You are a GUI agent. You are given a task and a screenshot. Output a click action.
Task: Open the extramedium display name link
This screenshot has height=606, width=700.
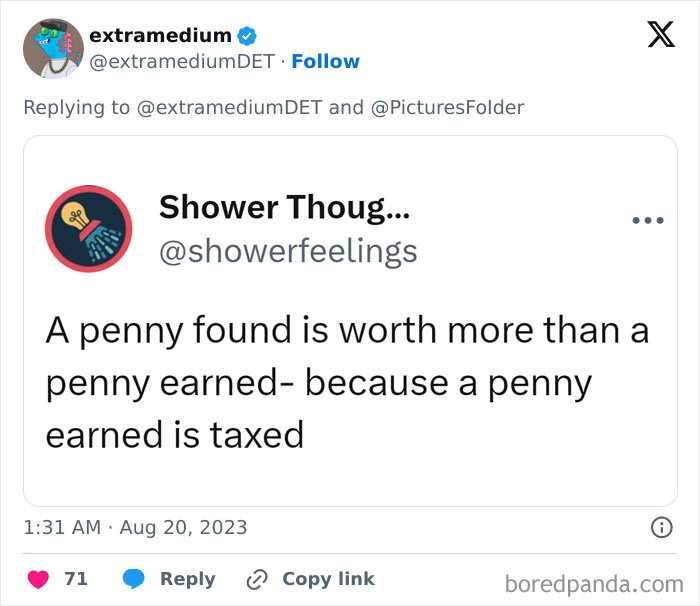coord(160,36)
